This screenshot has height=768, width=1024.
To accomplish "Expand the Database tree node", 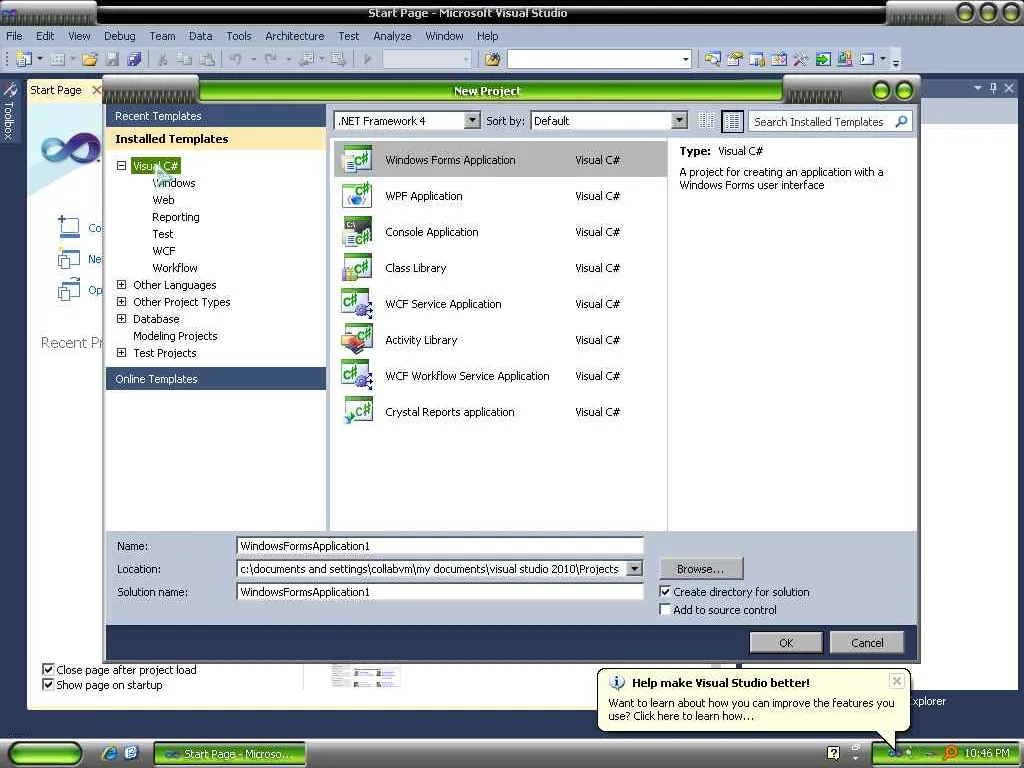I will pos(121,318).
